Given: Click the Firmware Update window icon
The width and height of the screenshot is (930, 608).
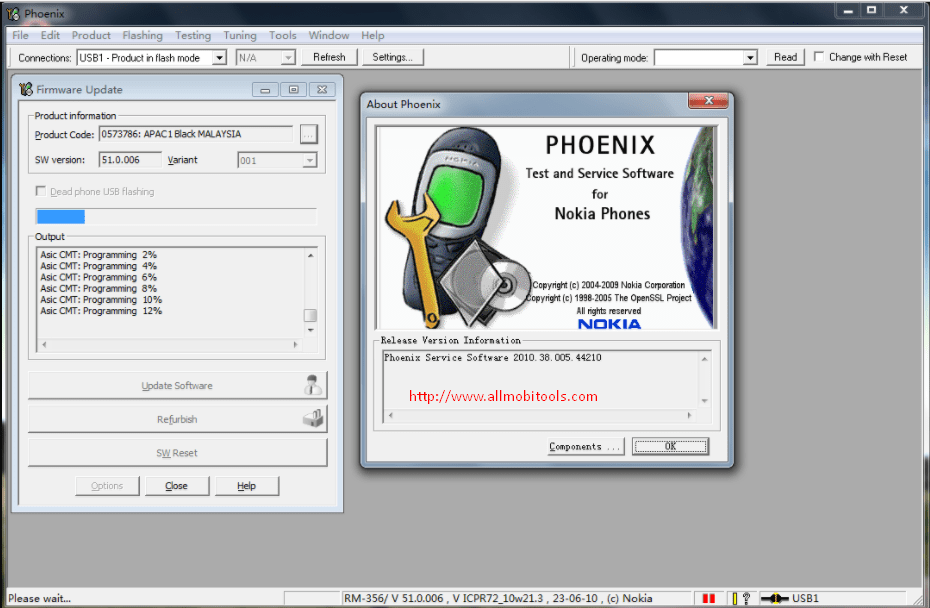Looking at the screenshot, I should tap(27, 90).
